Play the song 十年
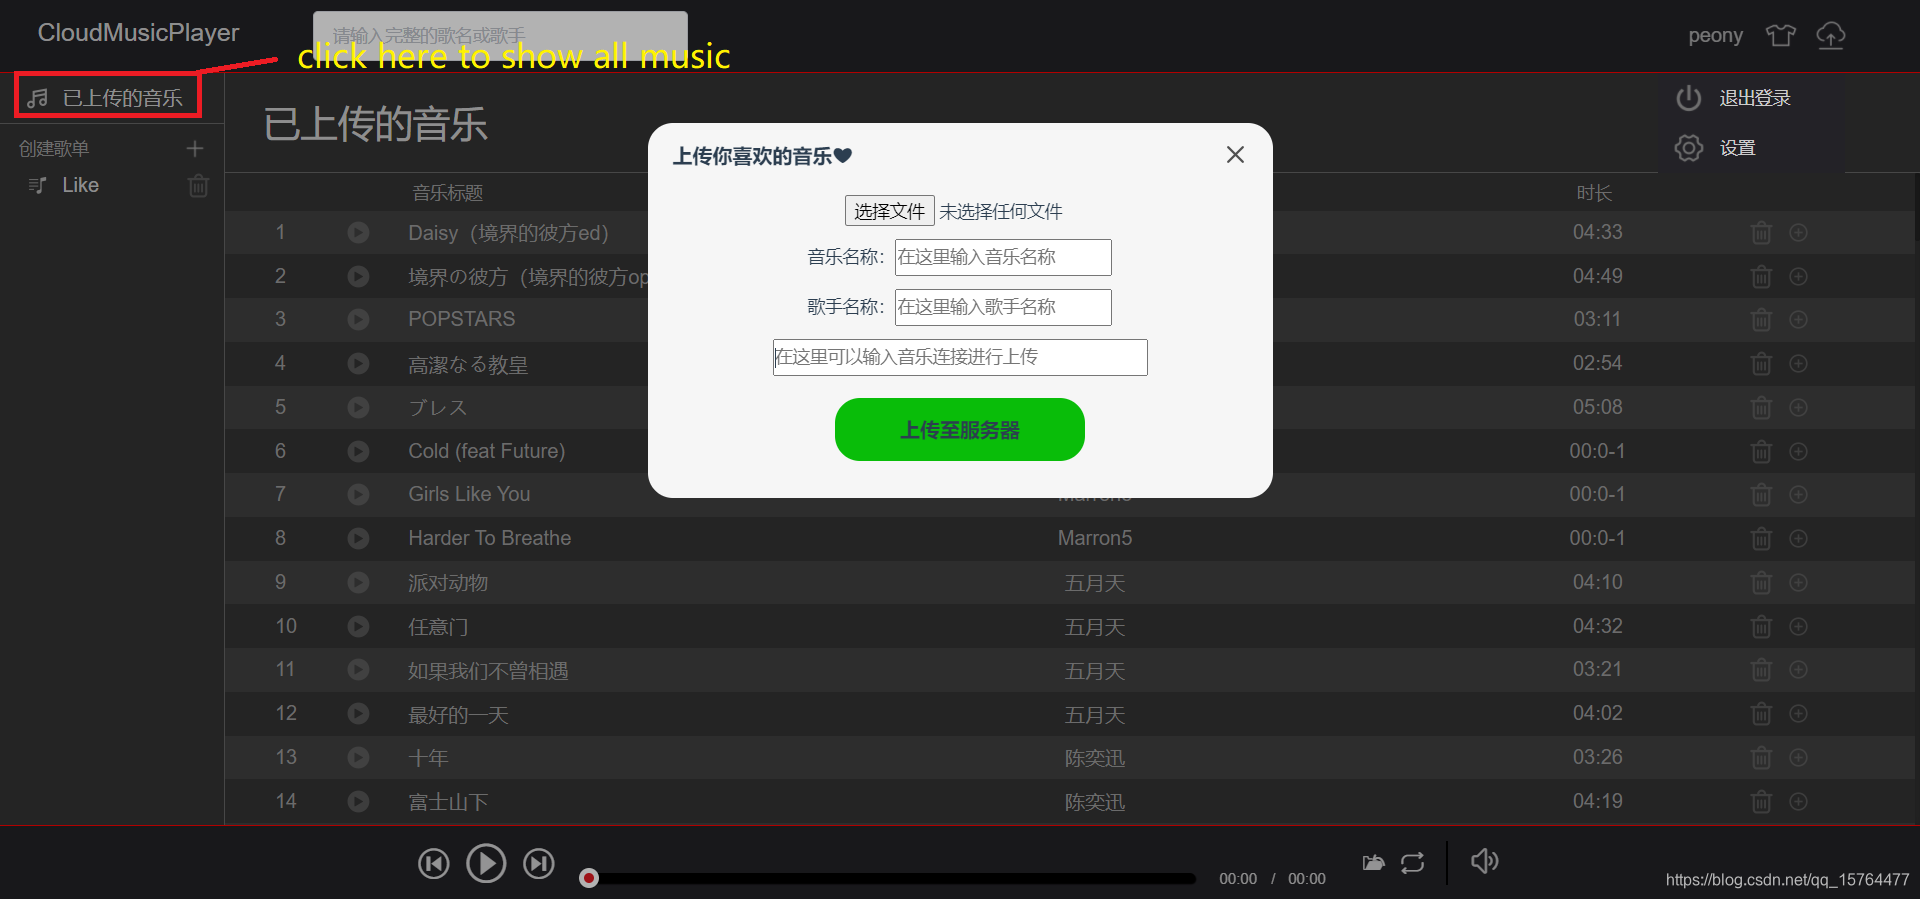Screen dimensions: 1920x899 [358, 757]
